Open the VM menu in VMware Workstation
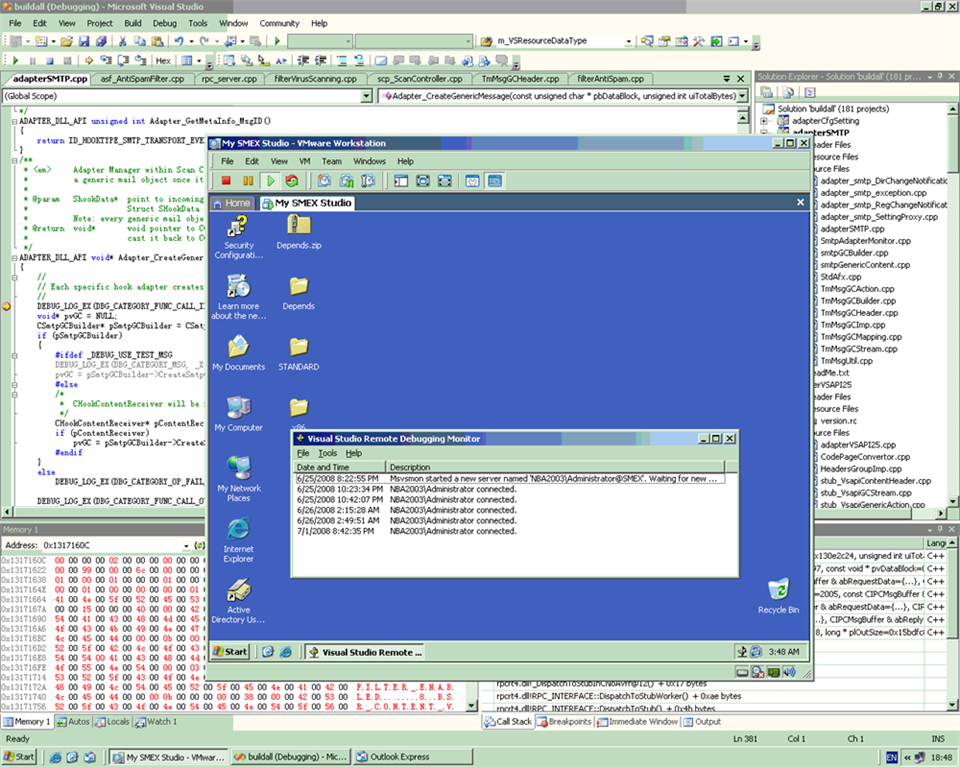The height and width of the screenshot is (768, 960). tap(304, 161)
